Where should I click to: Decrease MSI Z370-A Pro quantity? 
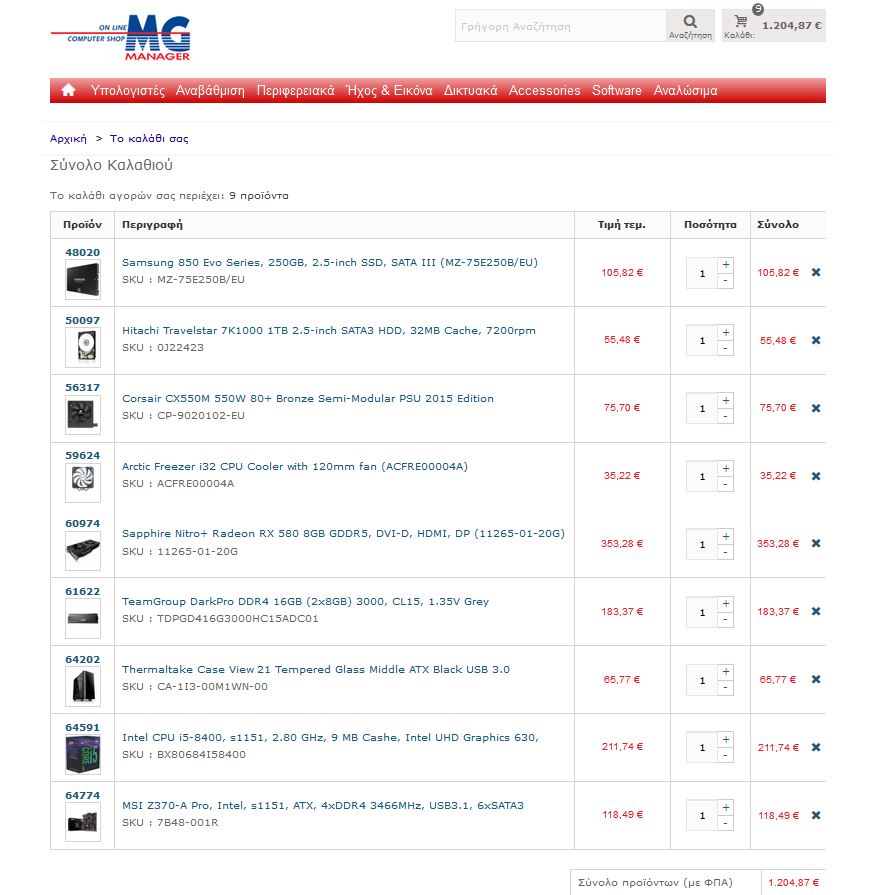tap(725, 824)
